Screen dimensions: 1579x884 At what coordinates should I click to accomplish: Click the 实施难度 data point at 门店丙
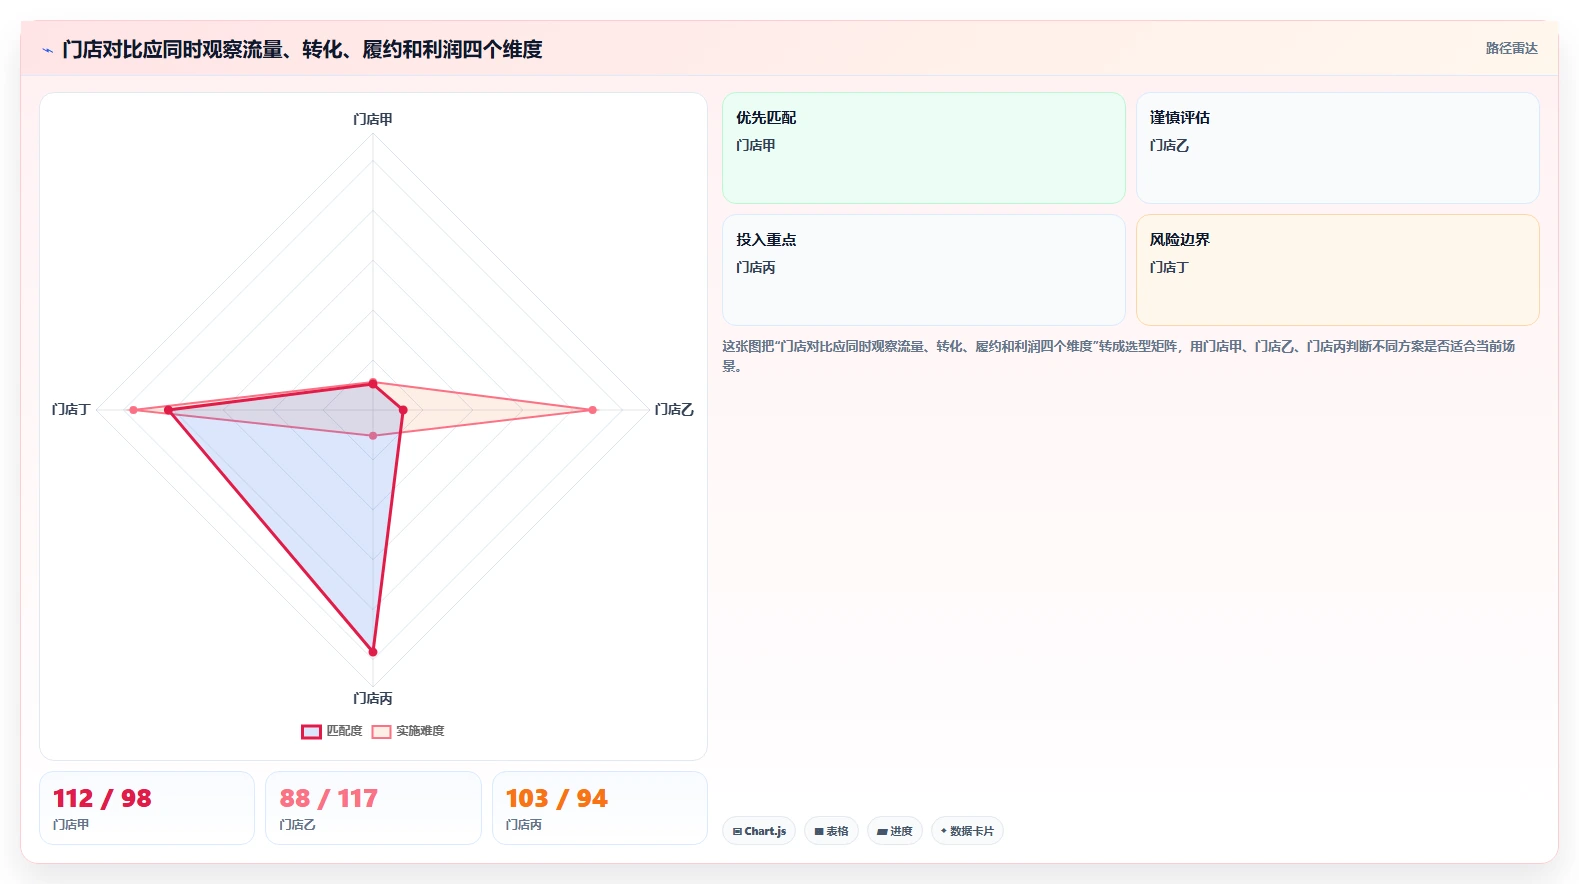[373, 435]
